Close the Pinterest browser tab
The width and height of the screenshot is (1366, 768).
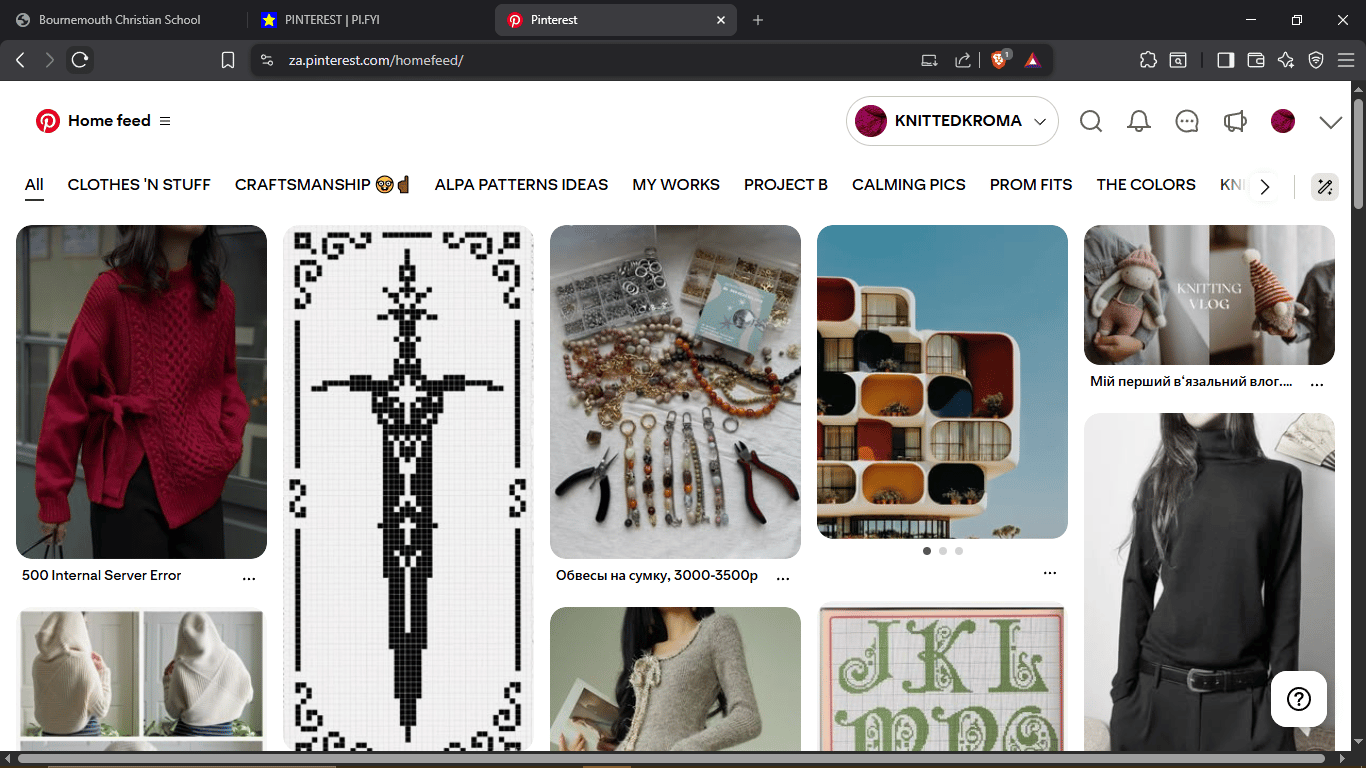721,20
